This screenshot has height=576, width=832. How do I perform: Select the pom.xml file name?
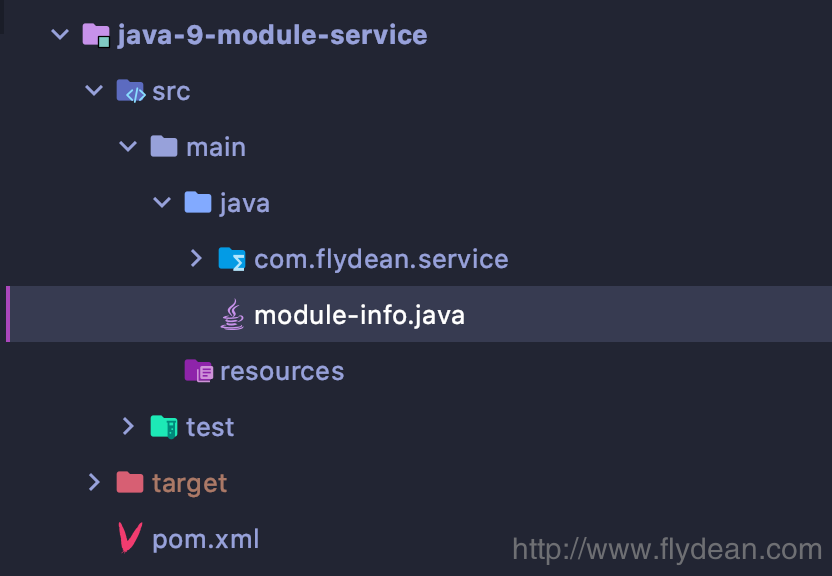(205, 540)
